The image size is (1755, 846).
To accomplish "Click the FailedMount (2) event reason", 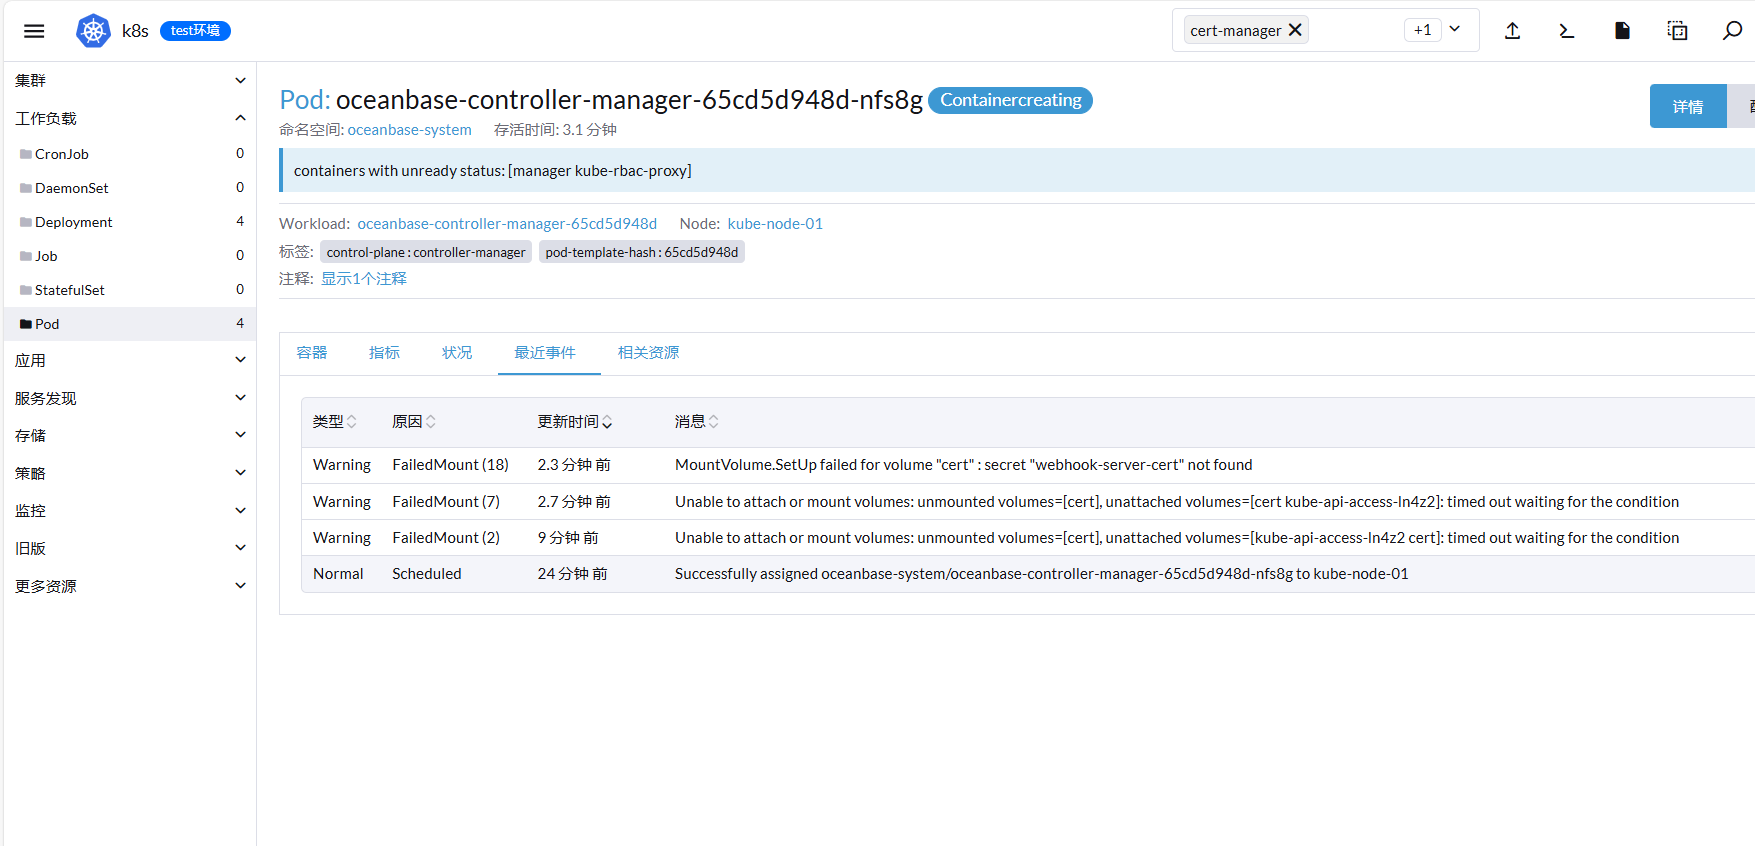I will click(446, 538).
